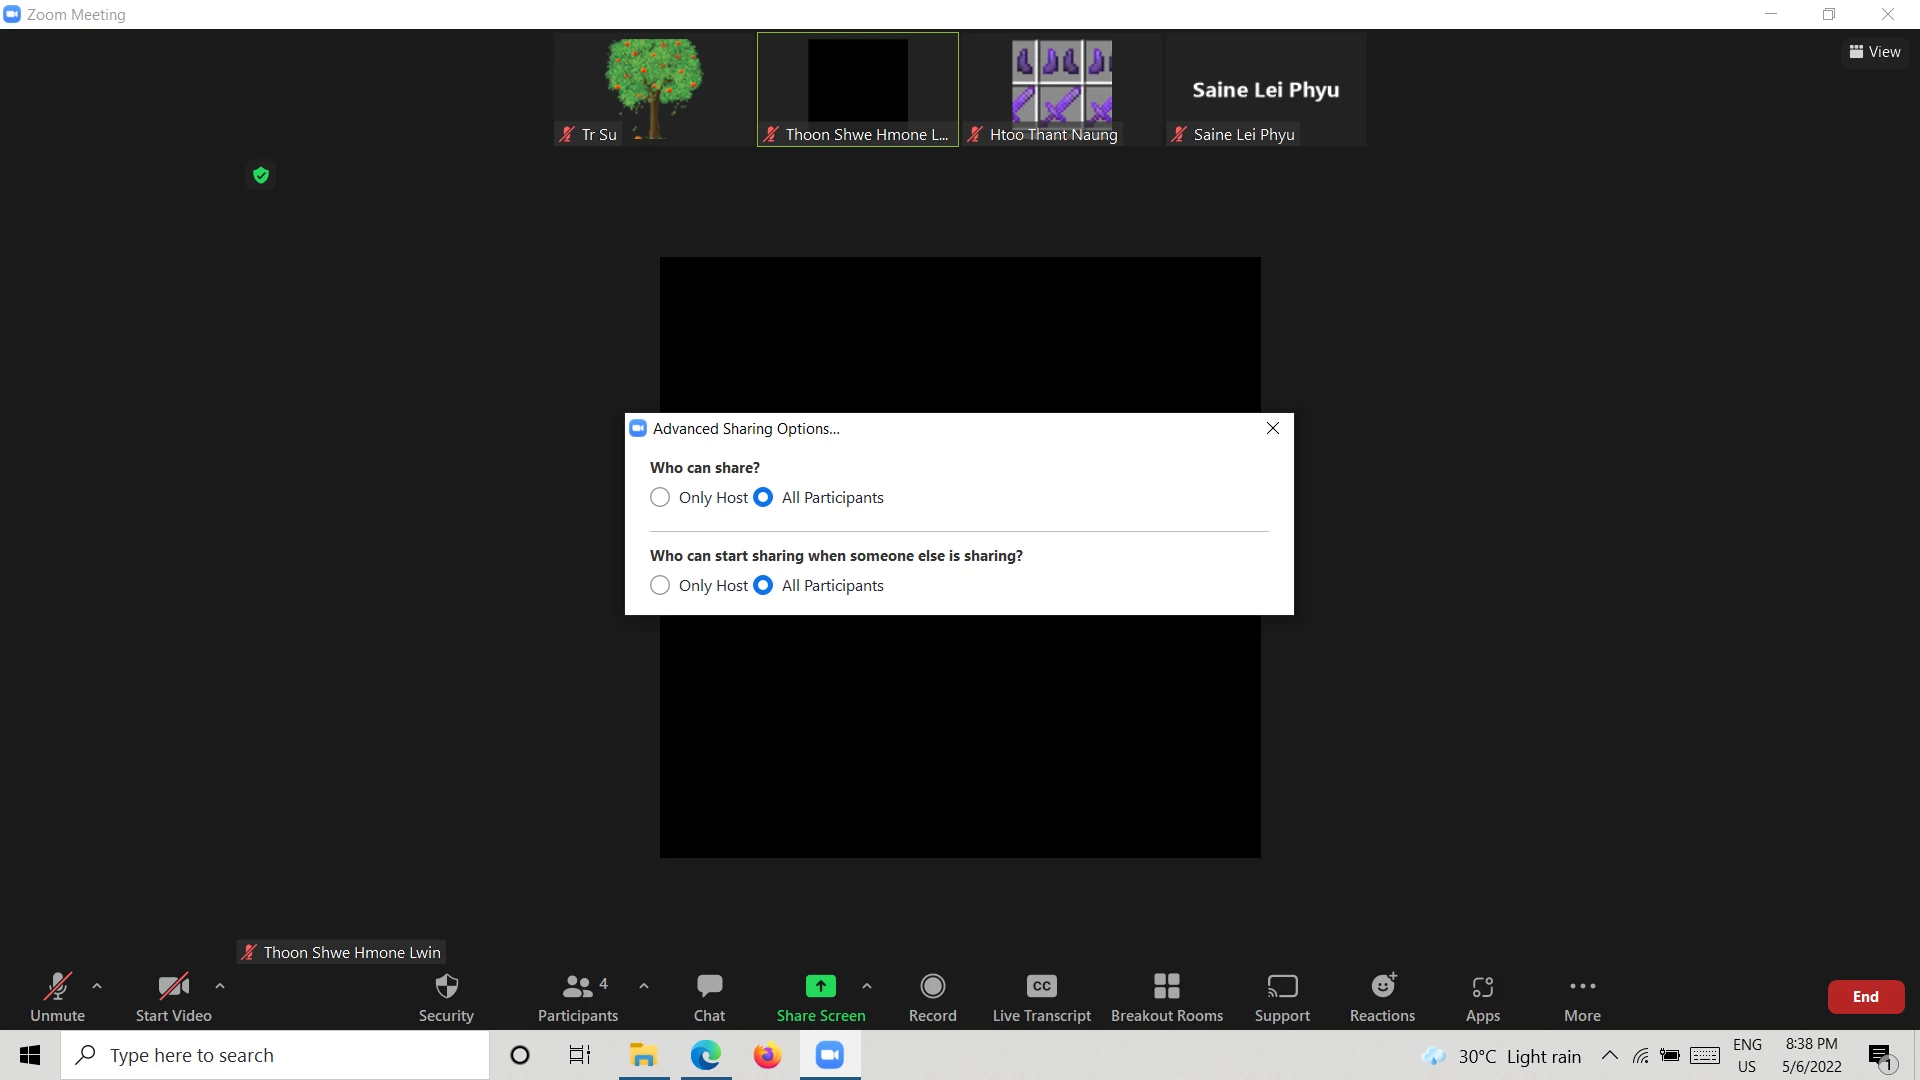Click green encryption shield icon
The width and height of the screenshot is (1920, 1080).
click(x=261, y=176)
